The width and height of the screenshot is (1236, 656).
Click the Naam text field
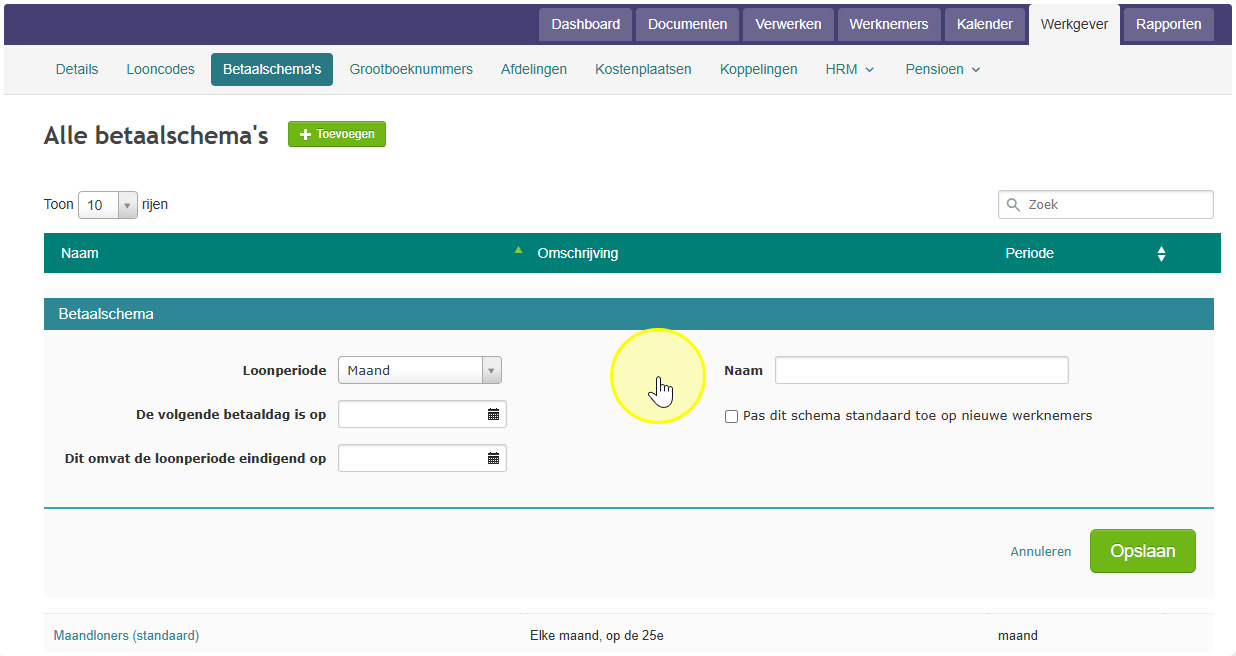click(922, 370)
